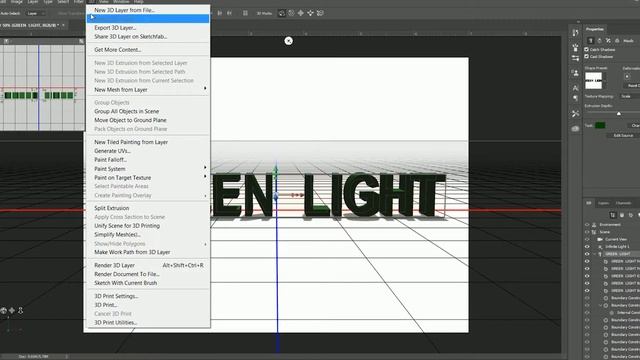Hide Infinite Light 1 with eye icon
The width and height of the screenshot is (640, 360).
point(587,247)
